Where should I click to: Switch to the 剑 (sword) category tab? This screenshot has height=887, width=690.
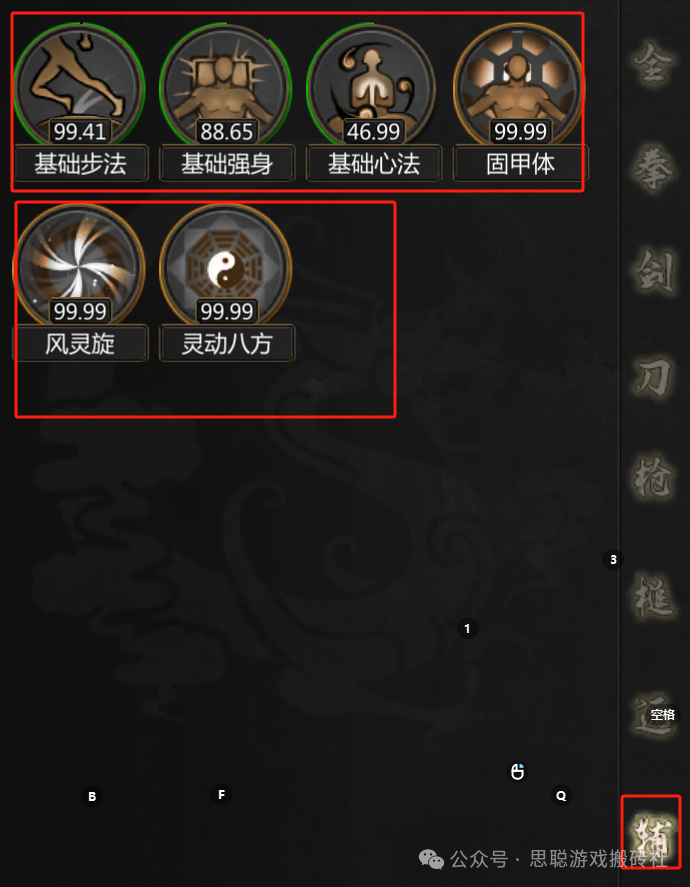pyautogui.click(x=653, y=273)
